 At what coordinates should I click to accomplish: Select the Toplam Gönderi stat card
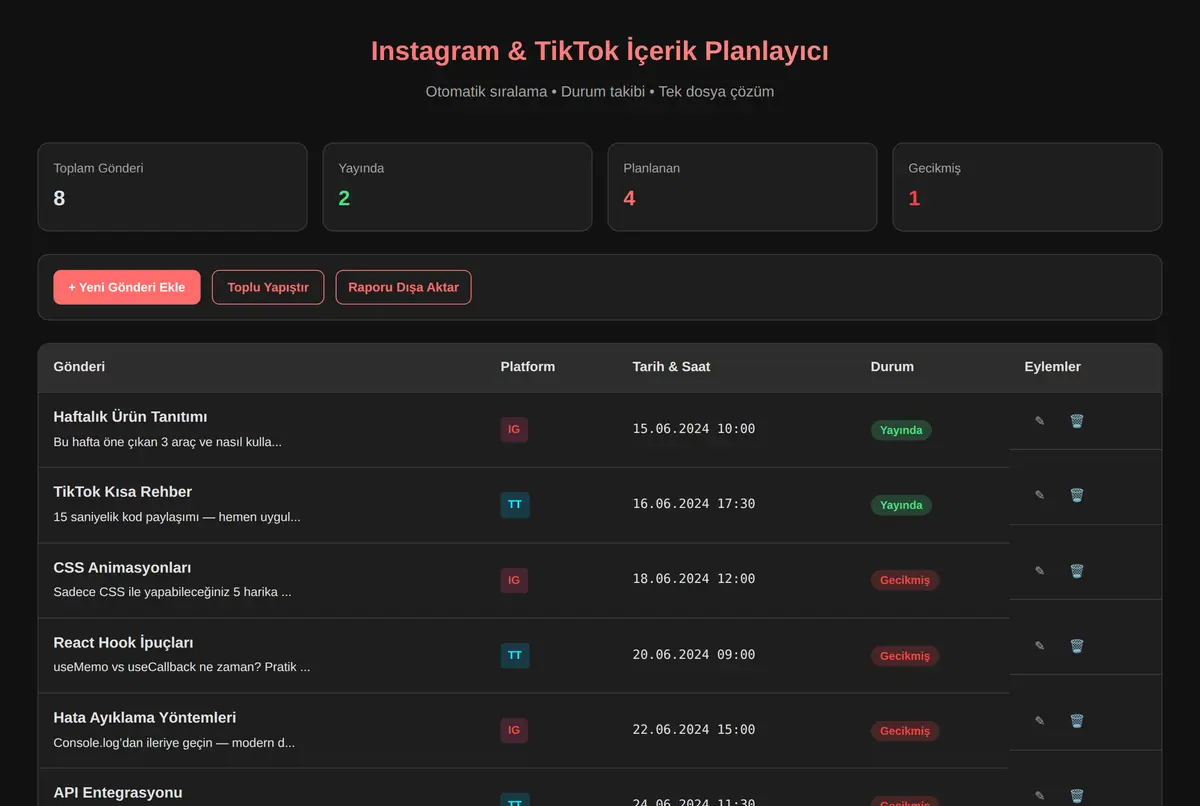pos(173,187)
